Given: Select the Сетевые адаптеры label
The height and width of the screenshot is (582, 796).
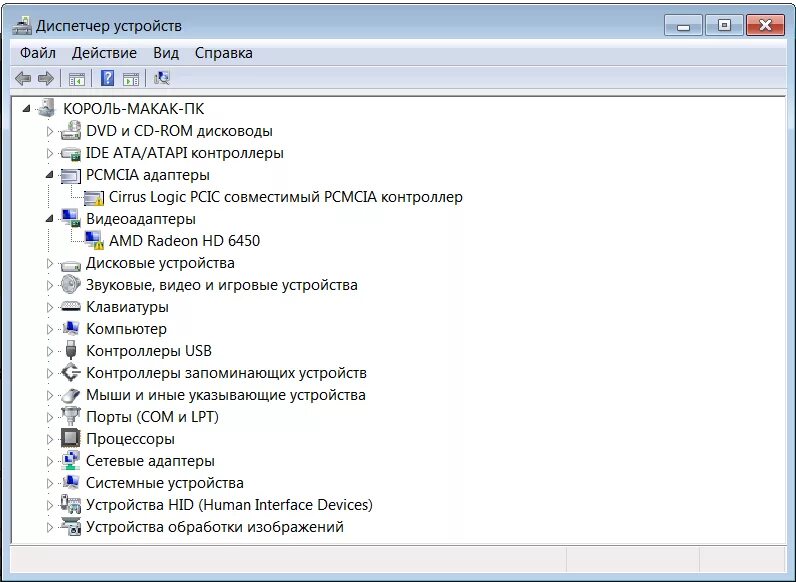Looking at the screenshot, I should 150,461.
